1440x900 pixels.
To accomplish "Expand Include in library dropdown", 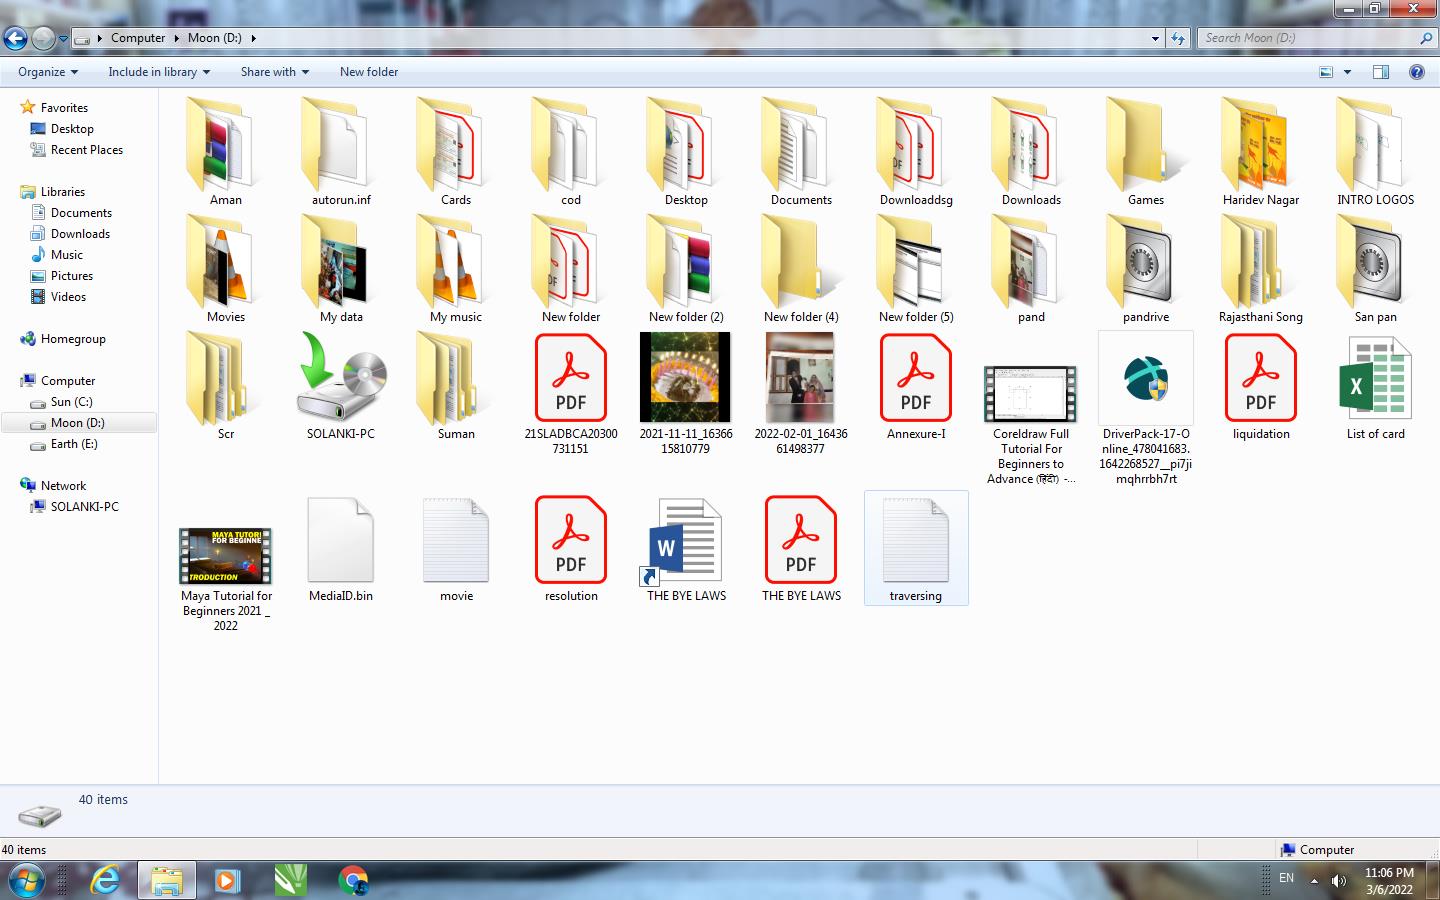I will coord(159,72).
